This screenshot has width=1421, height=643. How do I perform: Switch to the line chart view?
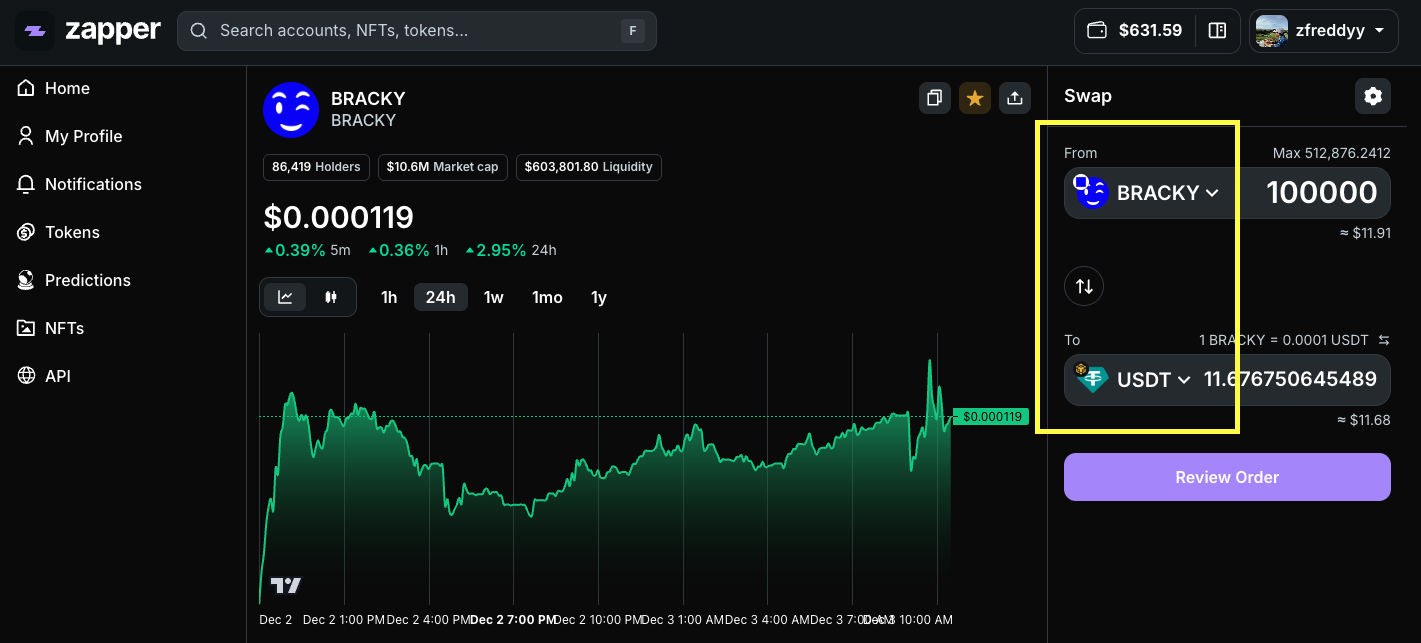[285, 297]
